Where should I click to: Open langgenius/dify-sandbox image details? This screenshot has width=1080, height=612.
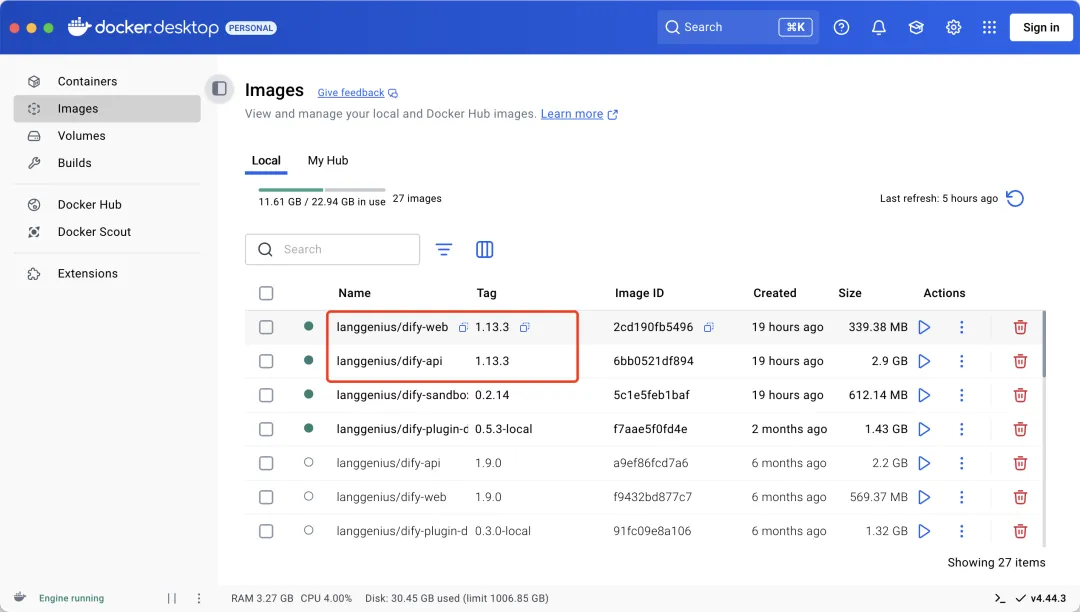402,395
